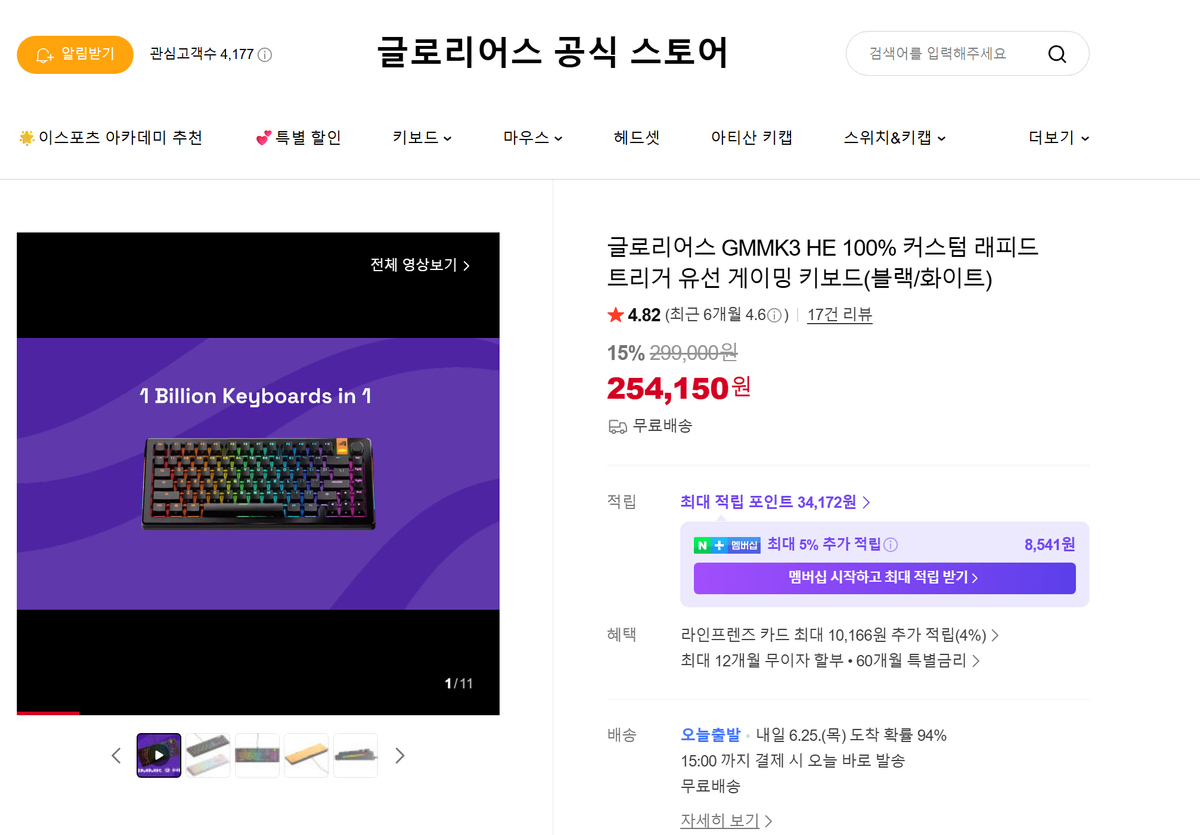This screenshot has width=1200, height=835.
Task: Open the 아티산 키캡 menu item
Action: pos(752,138)
